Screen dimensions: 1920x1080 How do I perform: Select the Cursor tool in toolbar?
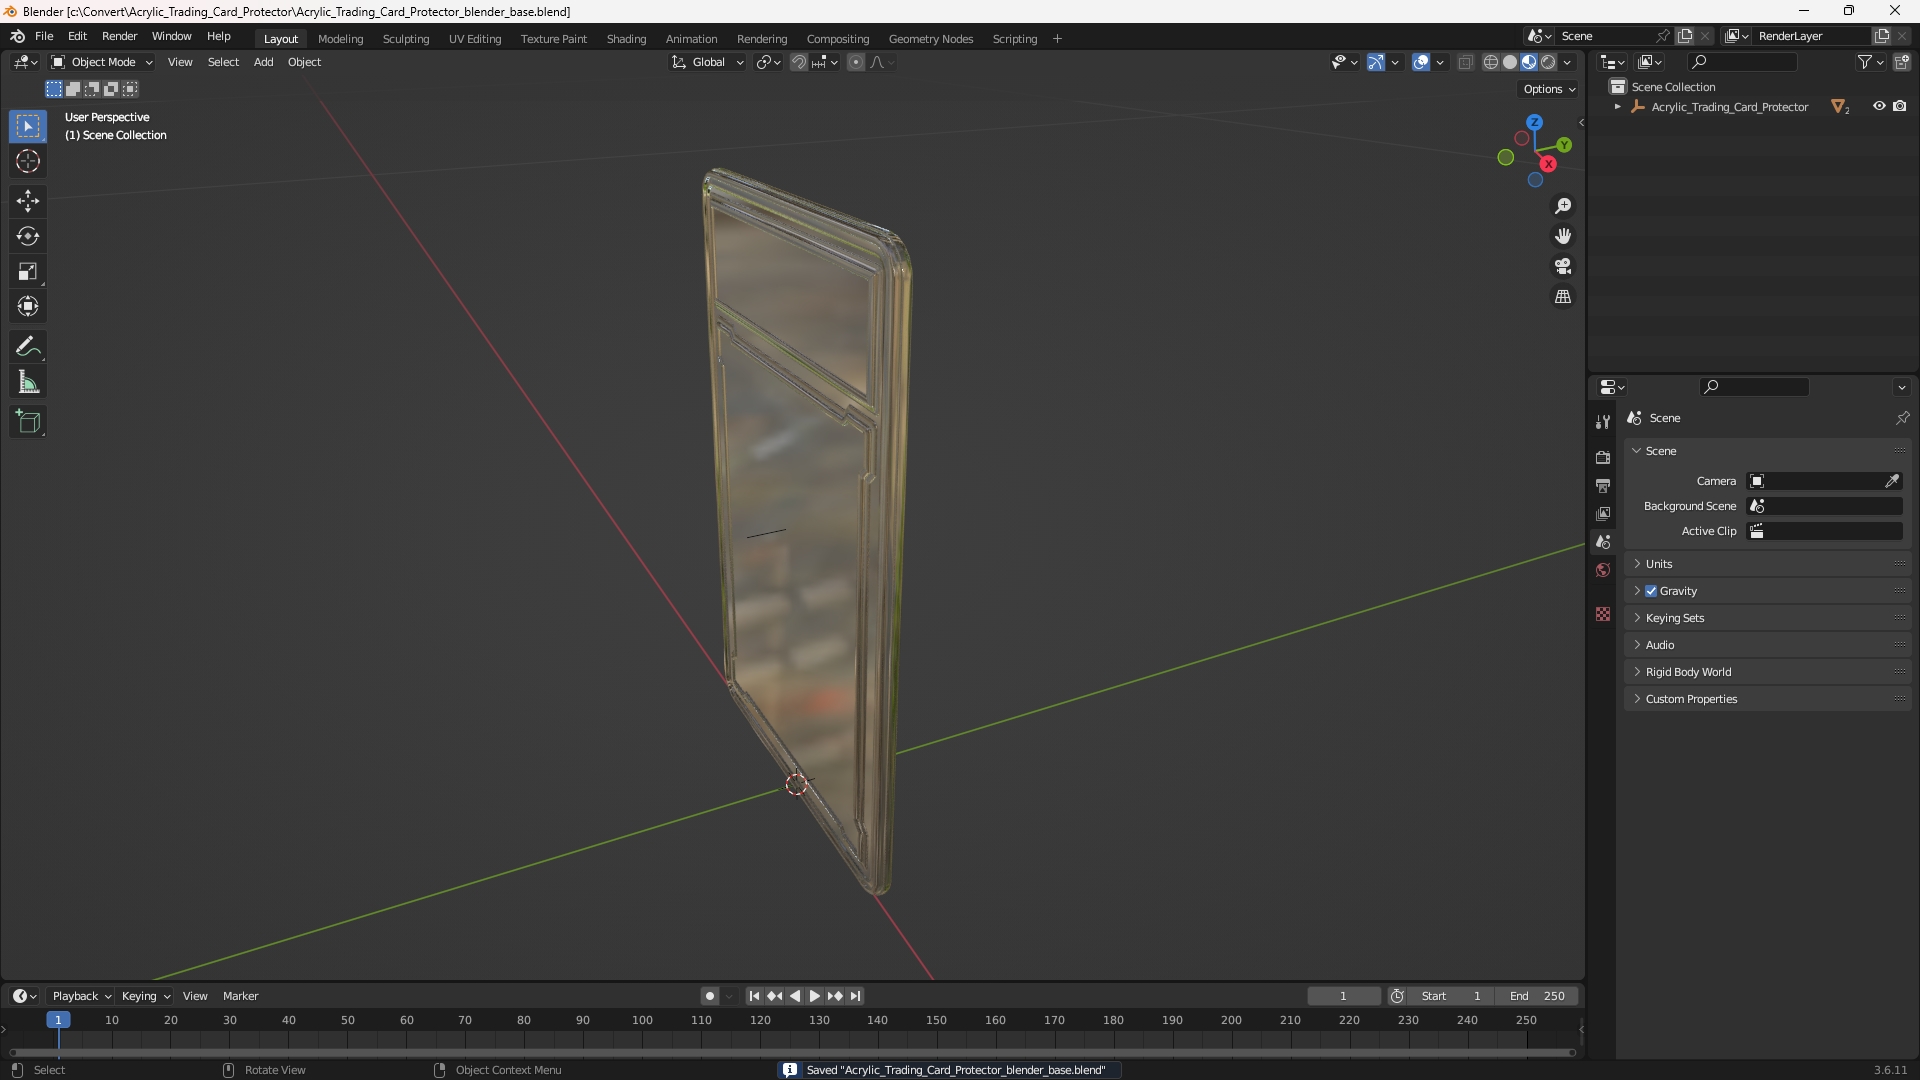(x=28, y=161)
